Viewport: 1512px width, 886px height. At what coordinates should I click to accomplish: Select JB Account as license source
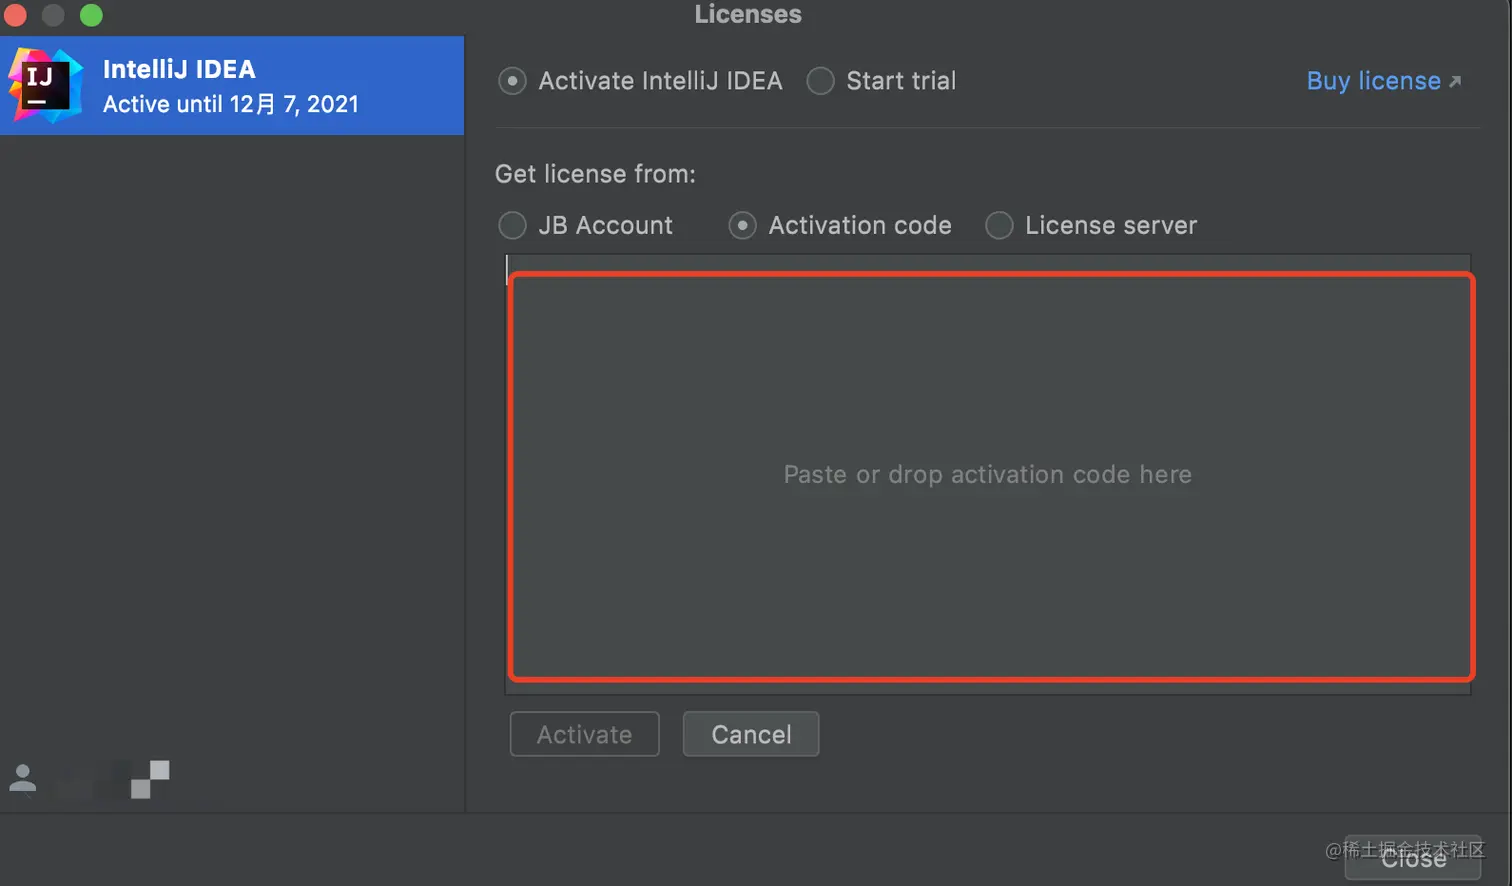[x=512, y=225]
